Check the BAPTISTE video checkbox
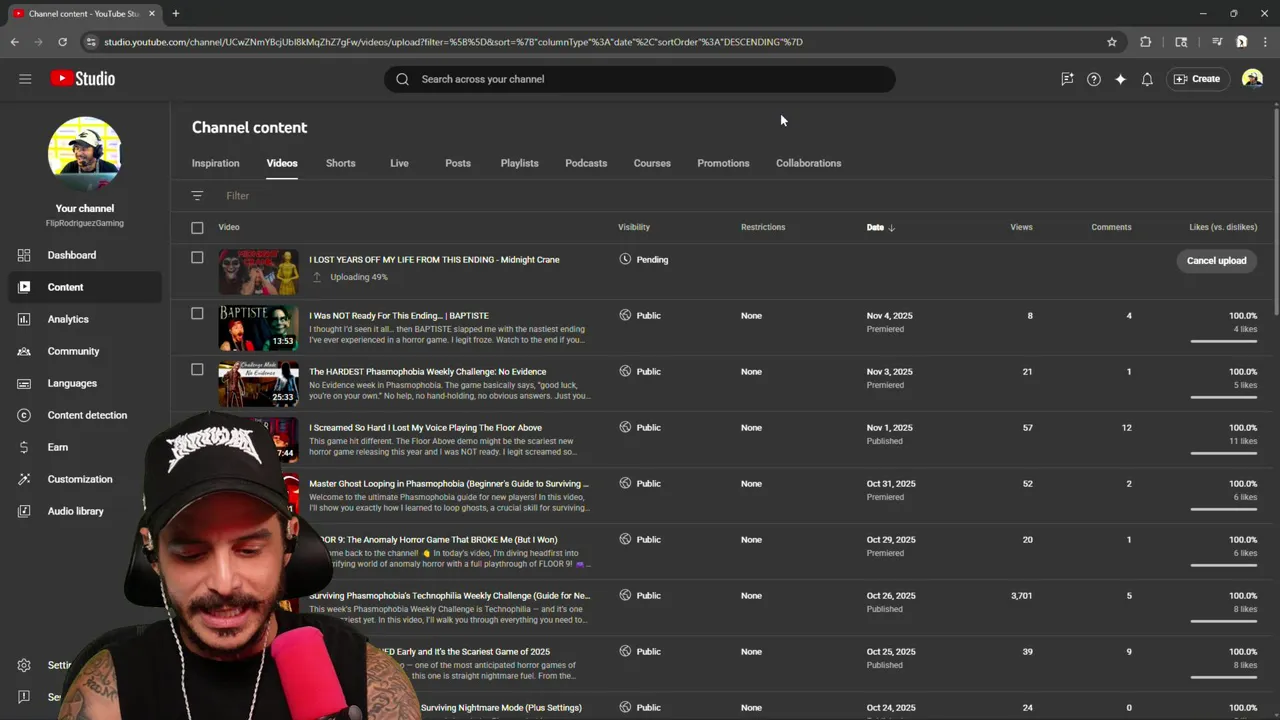The image size is (1280, 720). click(x=197, y=314)
